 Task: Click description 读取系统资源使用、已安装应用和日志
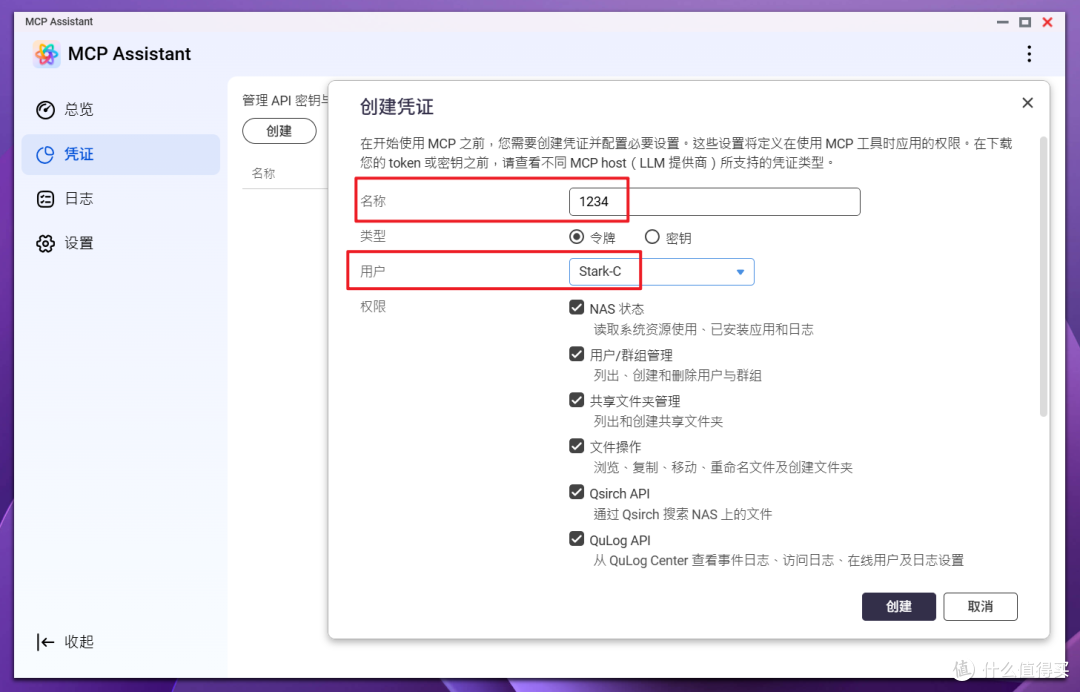point(703,330)
